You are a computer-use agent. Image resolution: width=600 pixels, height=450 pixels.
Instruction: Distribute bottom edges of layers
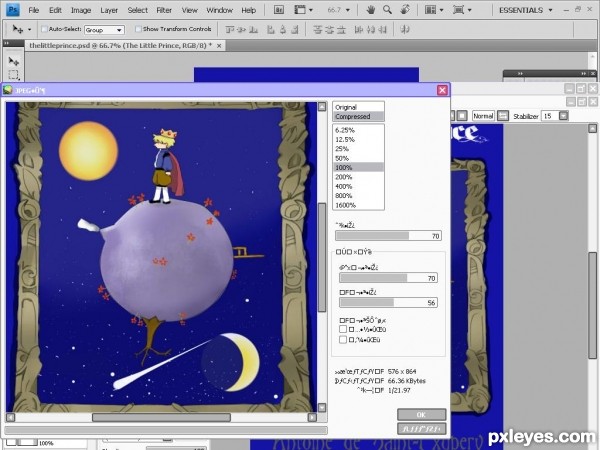(x=341, y=29)
